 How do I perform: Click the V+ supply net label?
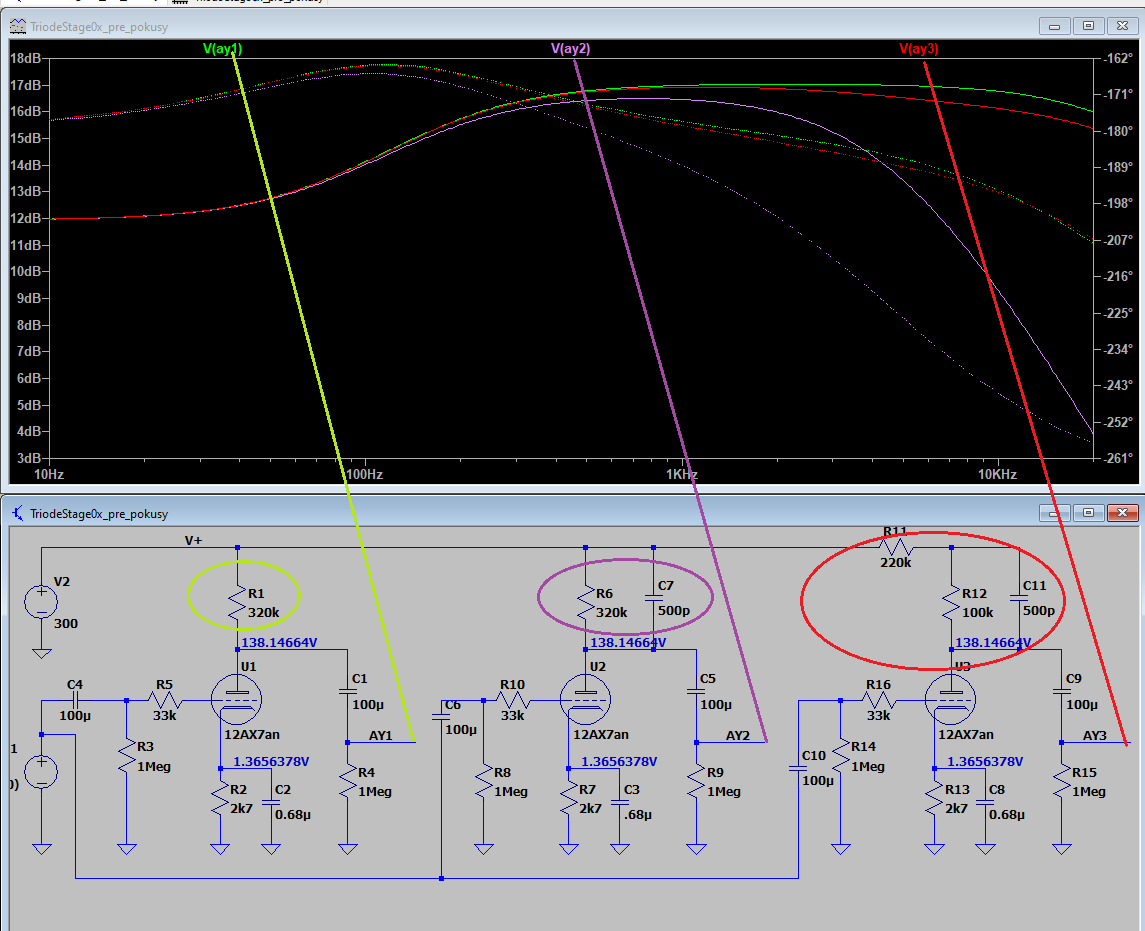pos(193,540)
